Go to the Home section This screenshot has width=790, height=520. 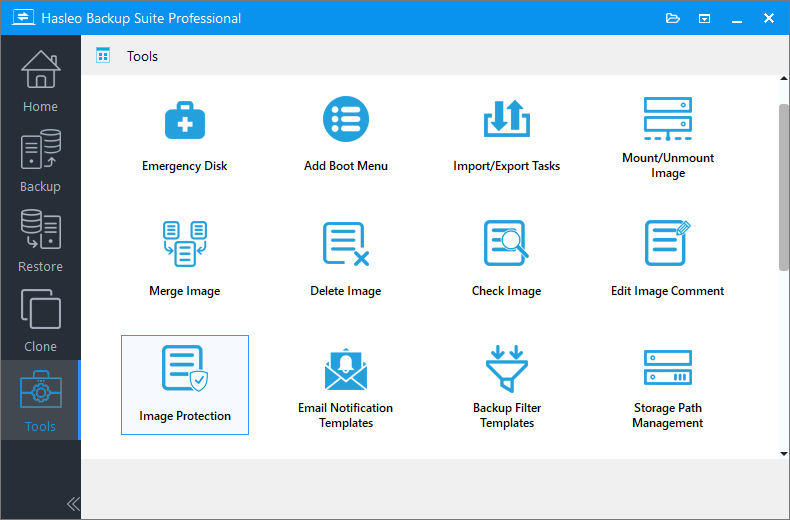pos(40,81)
